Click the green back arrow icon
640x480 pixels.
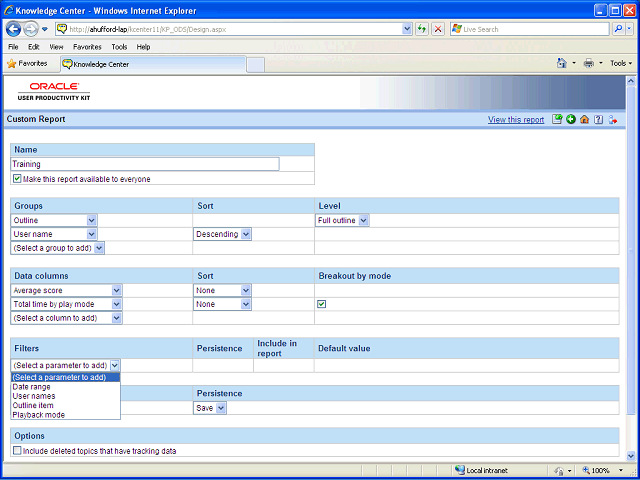coord(571,119)
